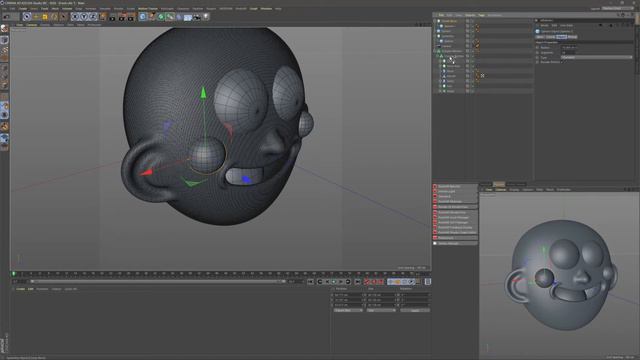640x360 pixels.
Task: Select the Scale tool
Action: (x=45, y=17)
